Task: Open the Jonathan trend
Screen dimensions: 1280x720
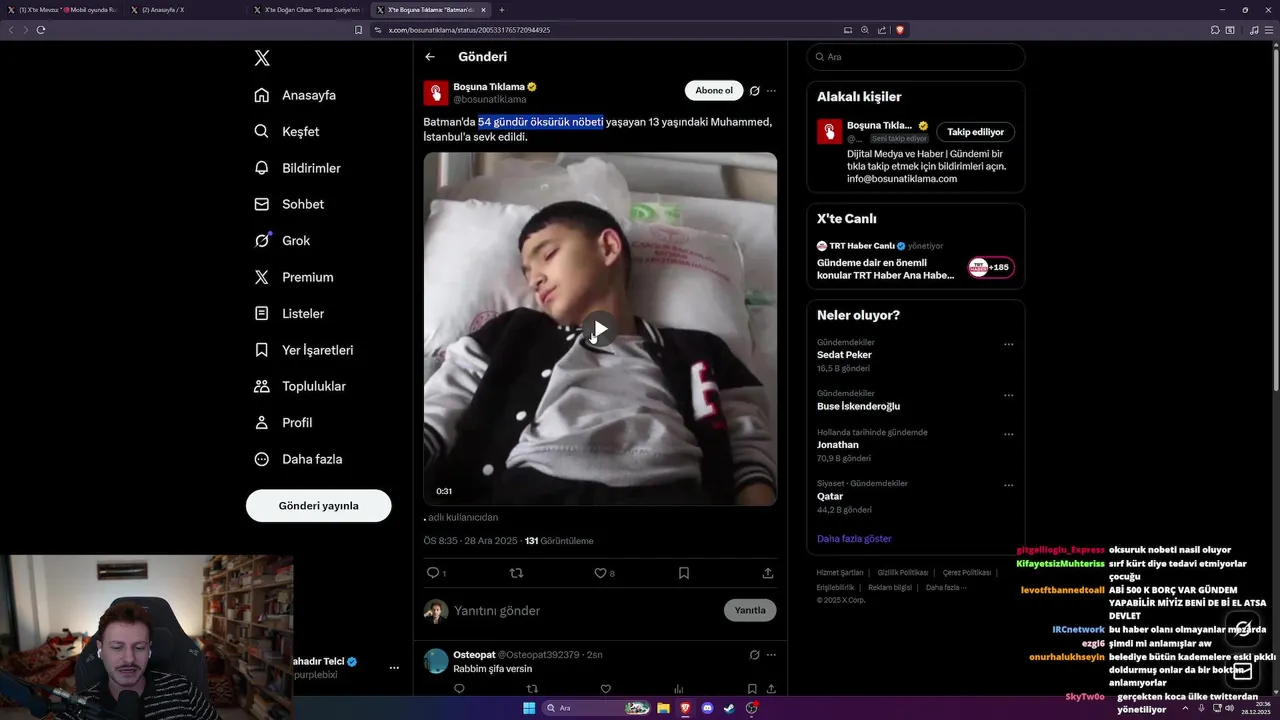Action: (838, 445)
